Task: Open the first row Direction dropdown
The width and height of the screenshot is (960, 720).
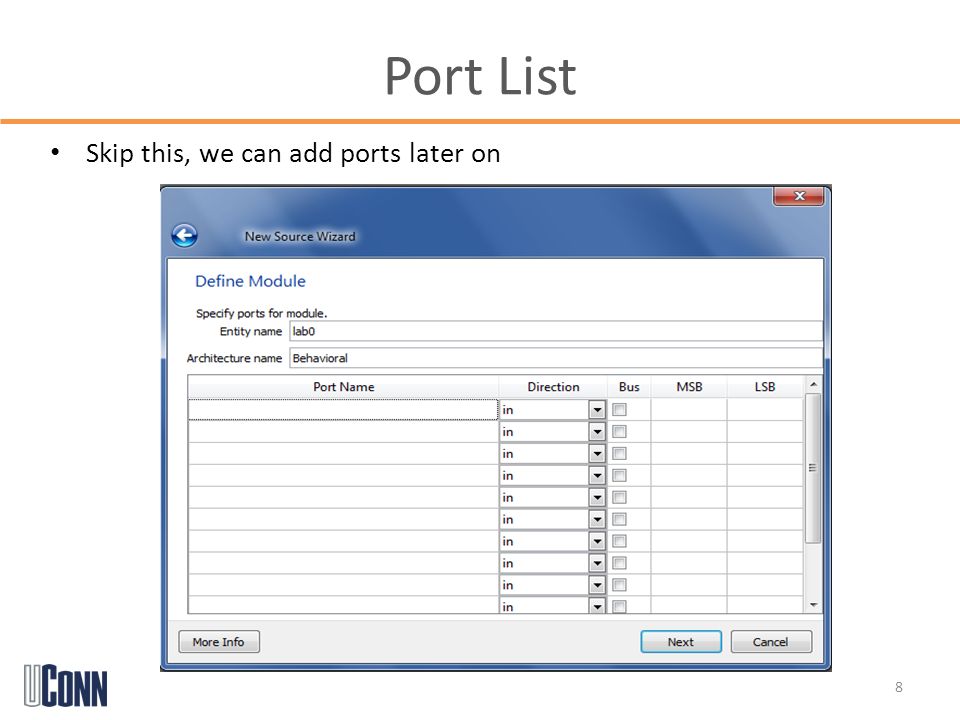Action: pos(597,410)
